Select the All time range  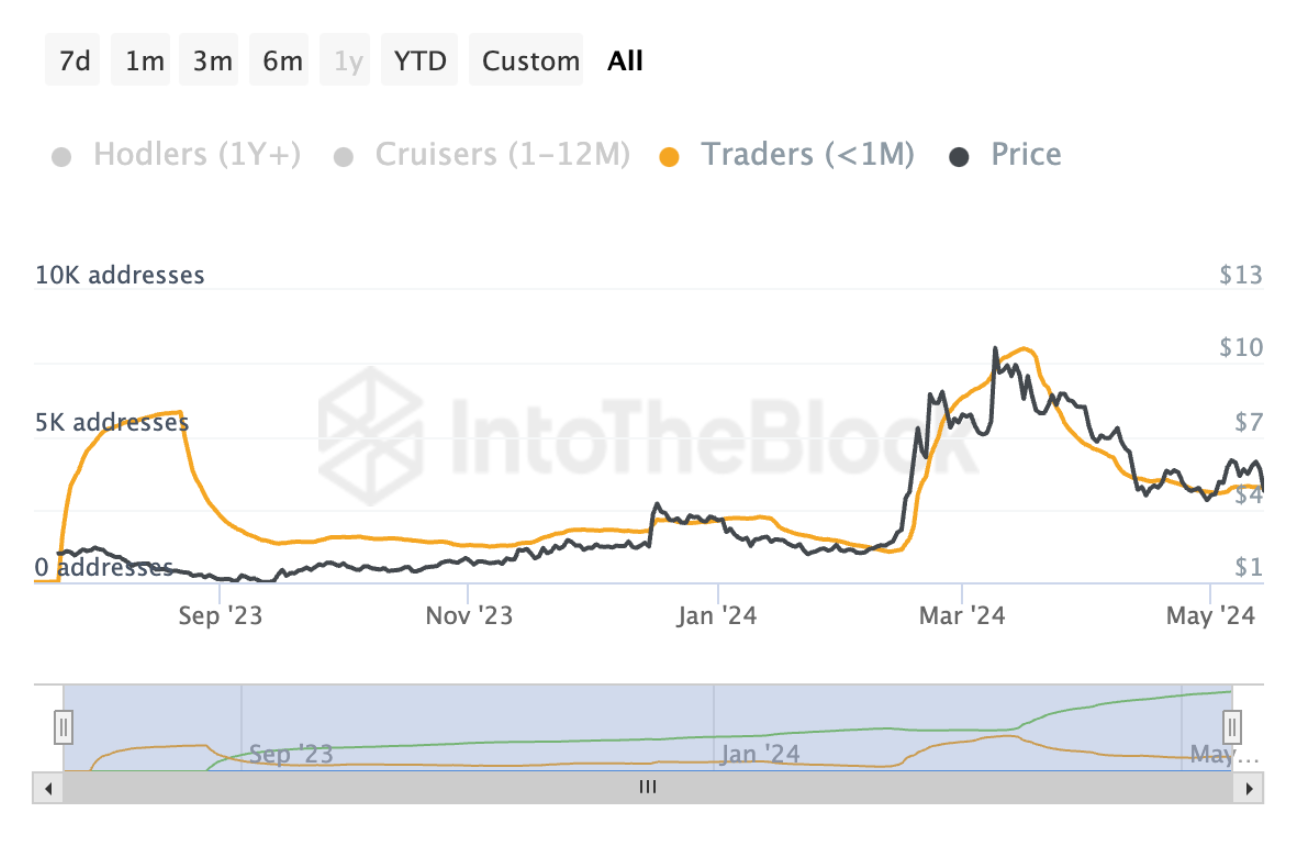tap(625, 61)
